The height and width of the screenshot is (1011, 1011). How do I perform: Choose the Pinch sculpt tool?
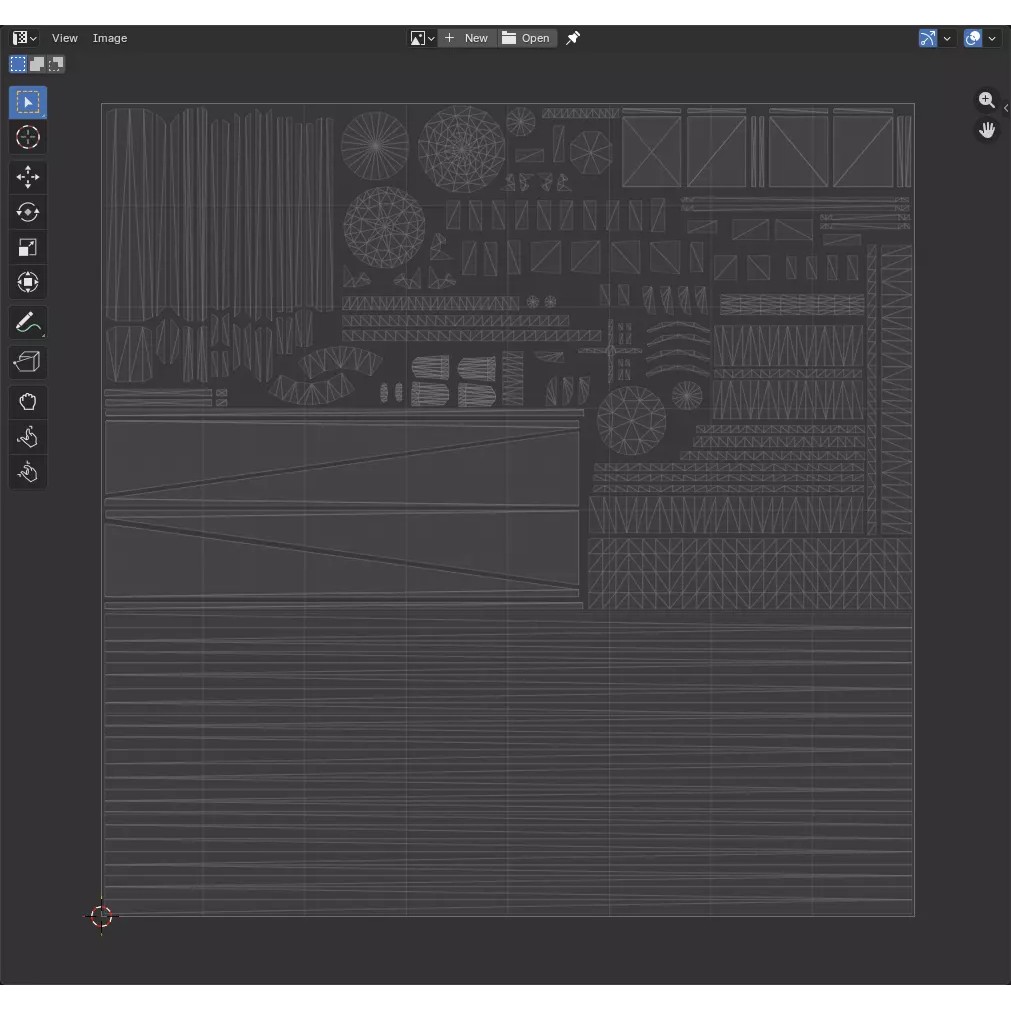pos(28,472)
